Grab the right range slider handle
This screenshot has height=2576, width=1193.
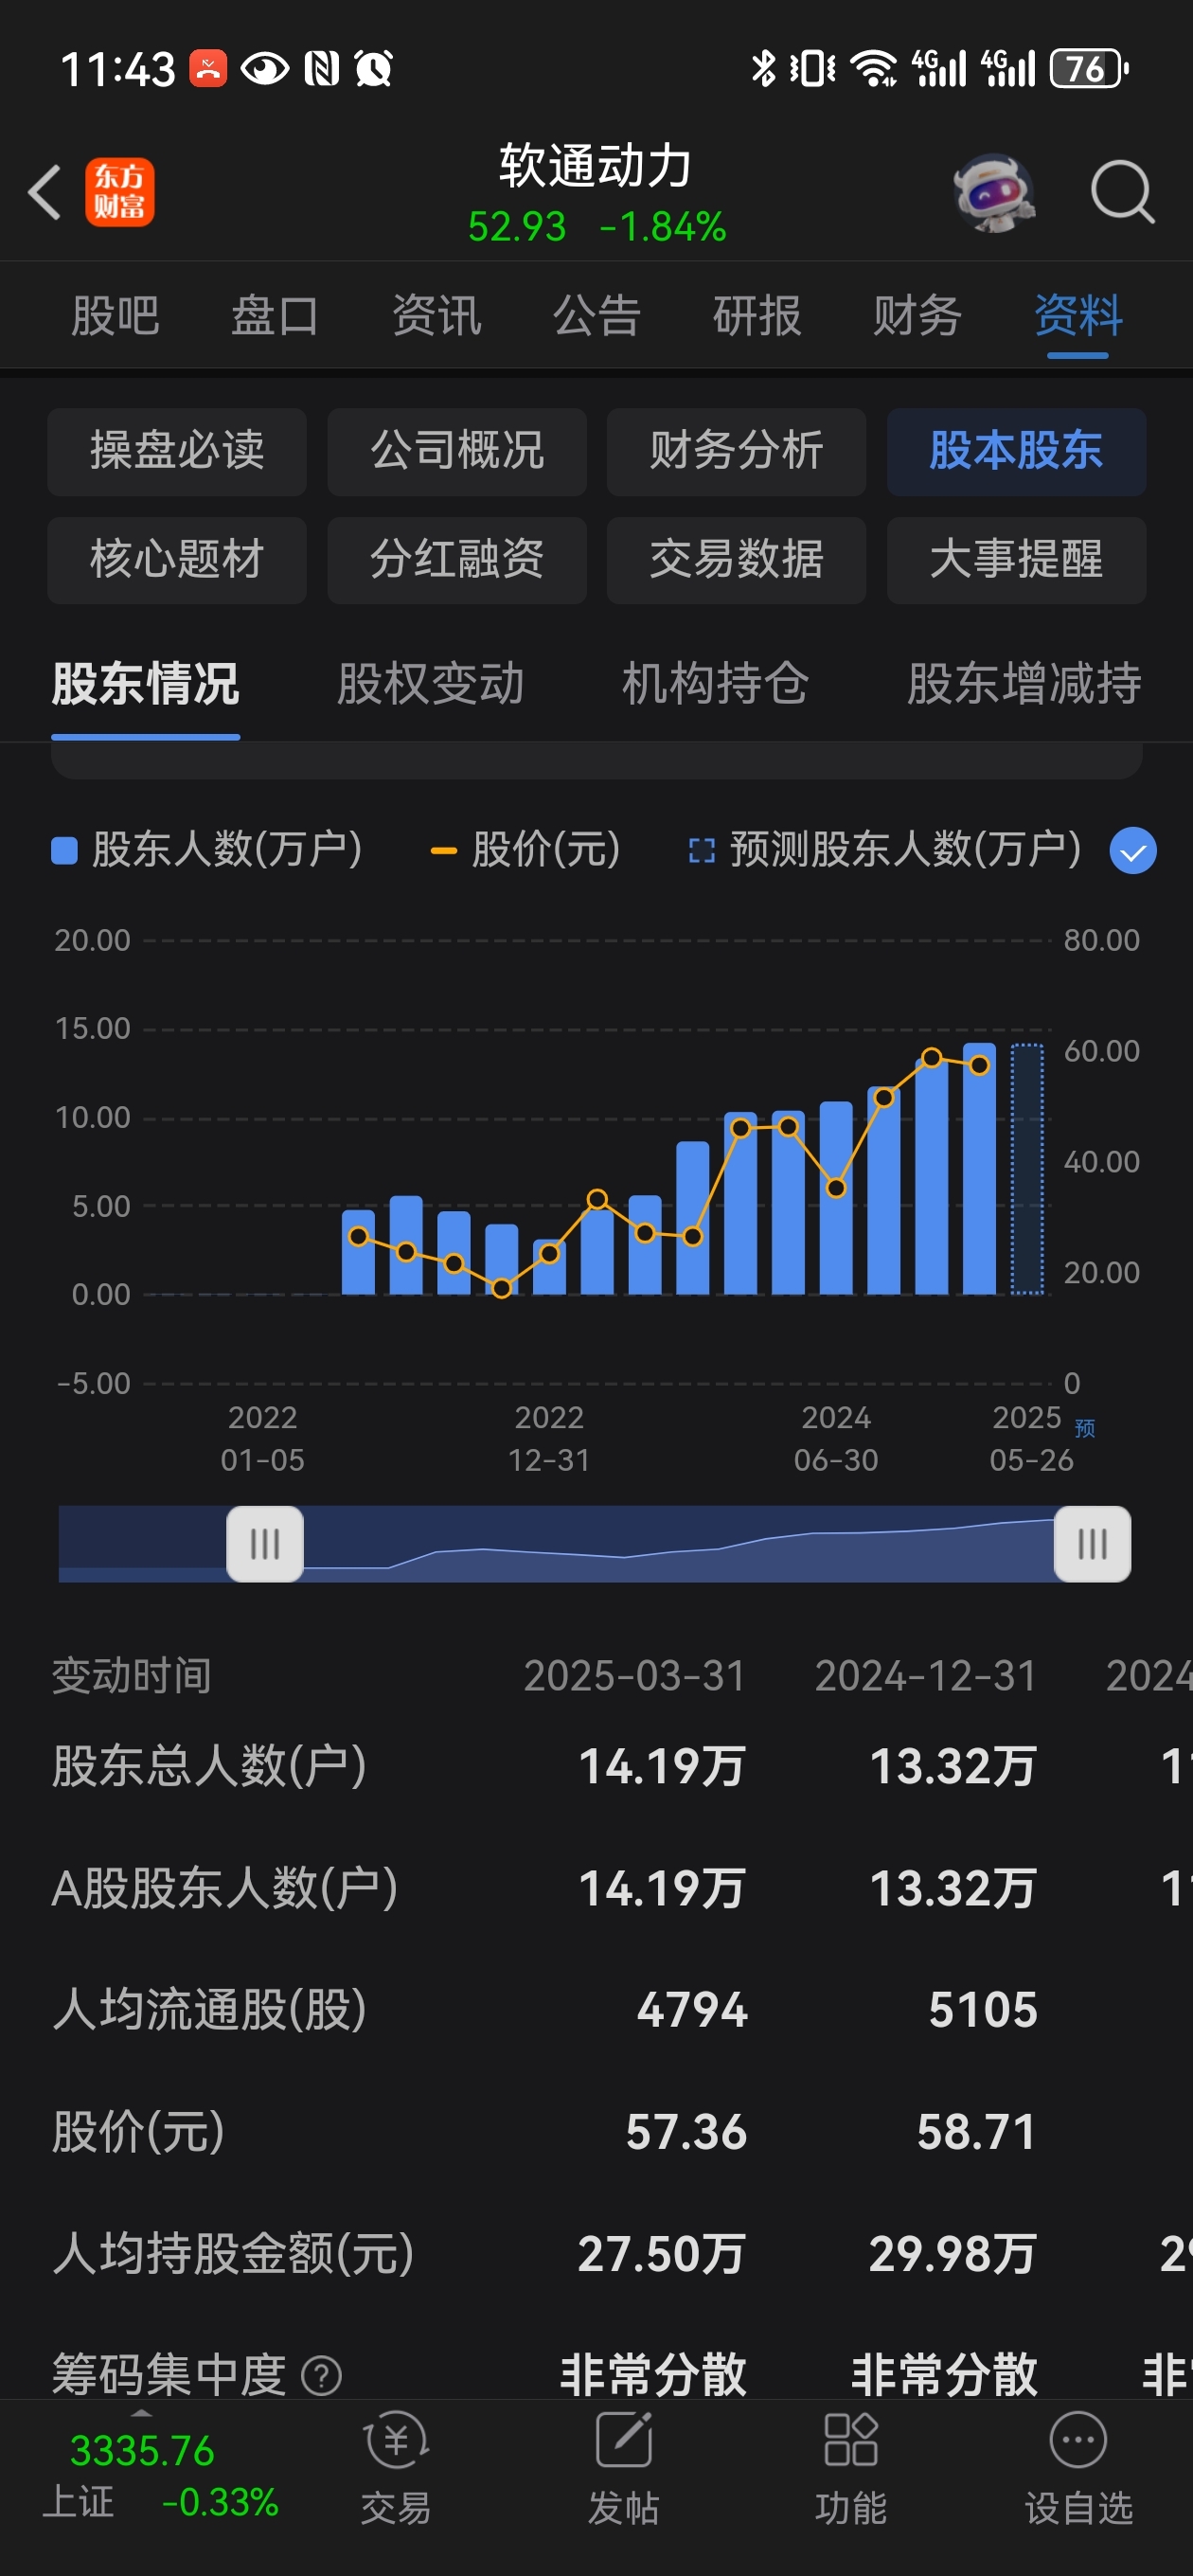coord(1093,1544)
